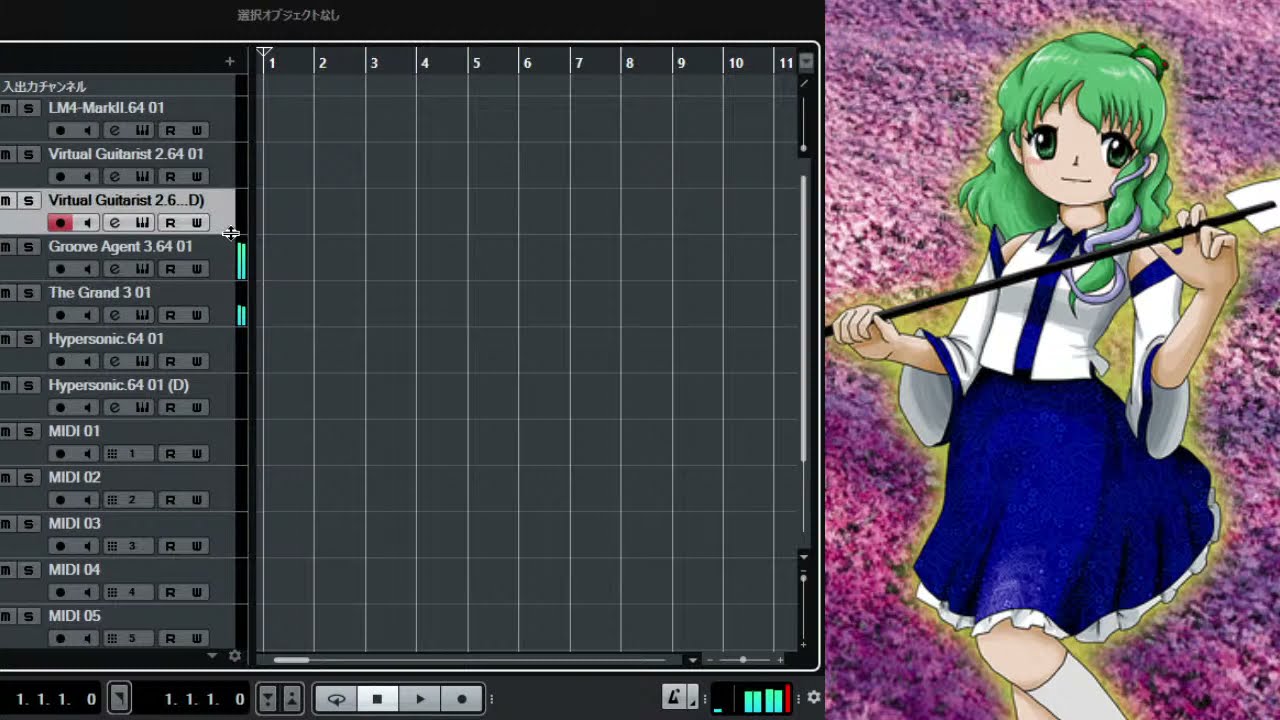The width and height of the screenshot is (1280, 720).
Task: Click the horizontal zoom in plus
Action: [780, 660]
